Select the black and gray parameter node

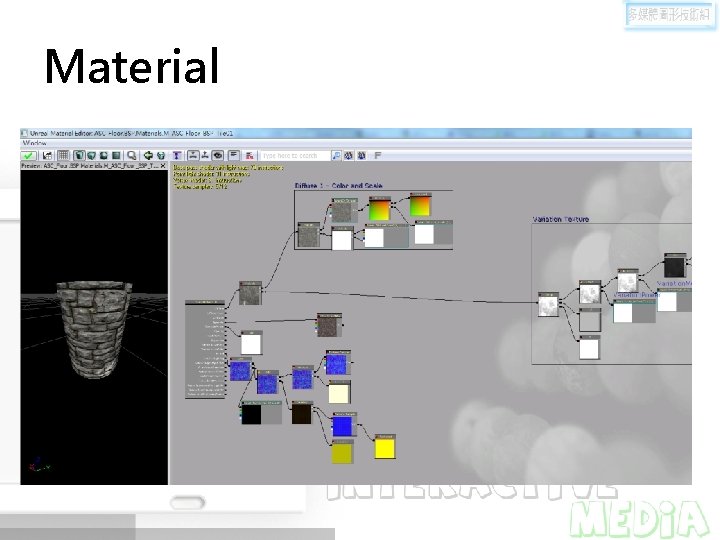pyautogui.click(x=261, y=413)
